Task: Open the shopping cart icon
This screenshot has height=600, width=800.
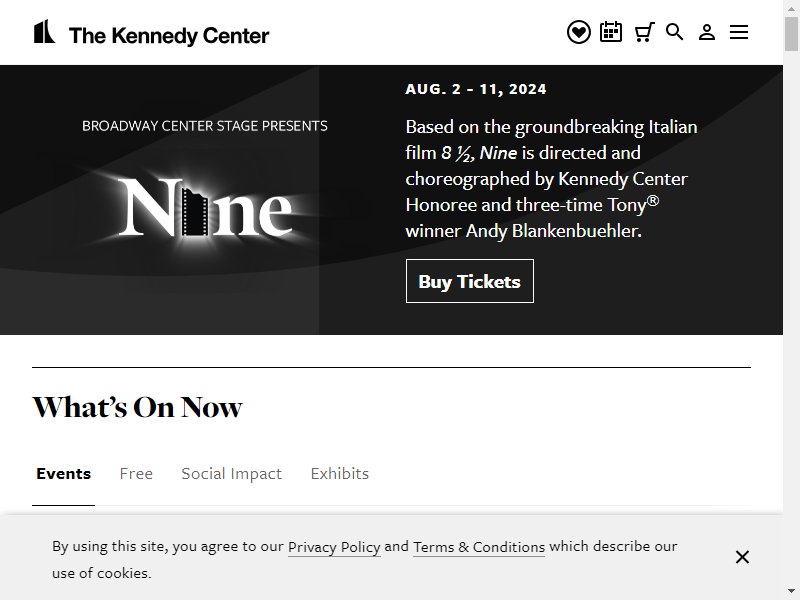Action: coord(644,32)
